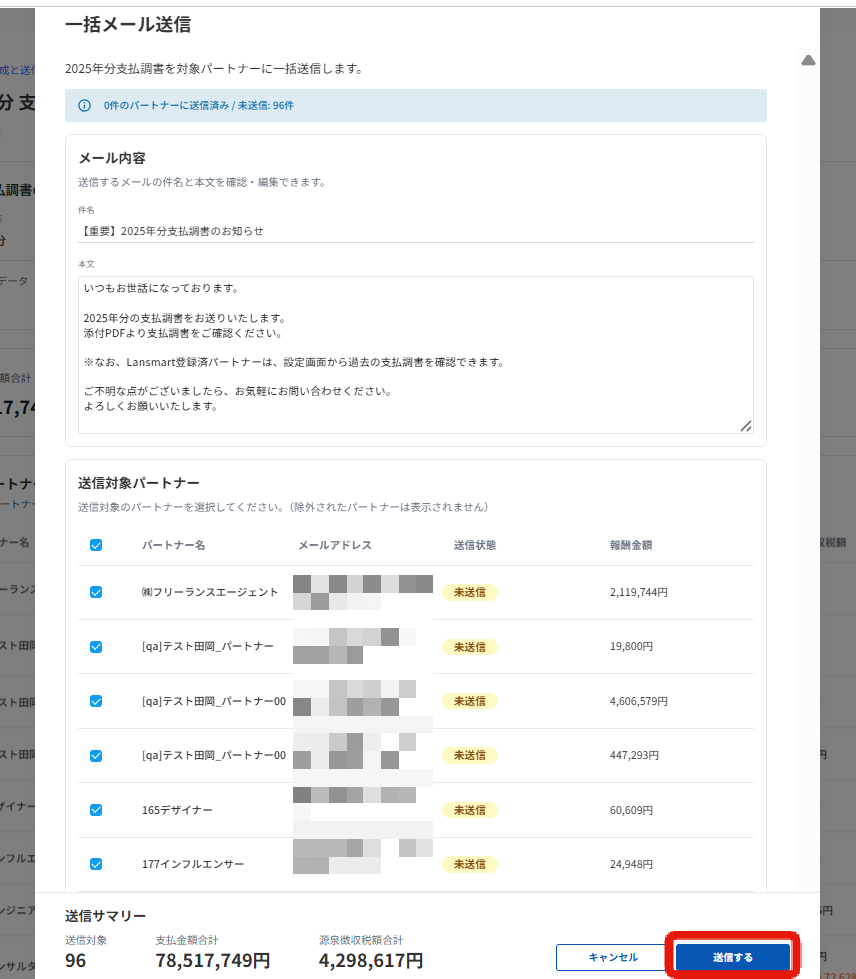Click the 送信対象 count 96
This screenshot has width=856, height=979.
(x=76, y=960)
